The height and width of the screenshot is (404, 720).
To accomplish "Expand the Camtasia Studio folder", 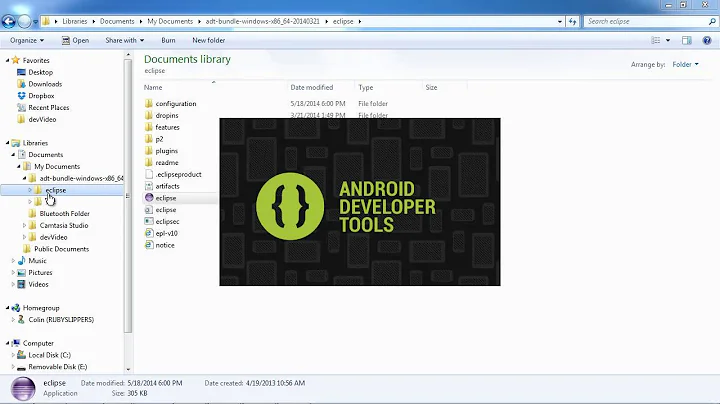I will pyautogui.click(x=24, y=225).
